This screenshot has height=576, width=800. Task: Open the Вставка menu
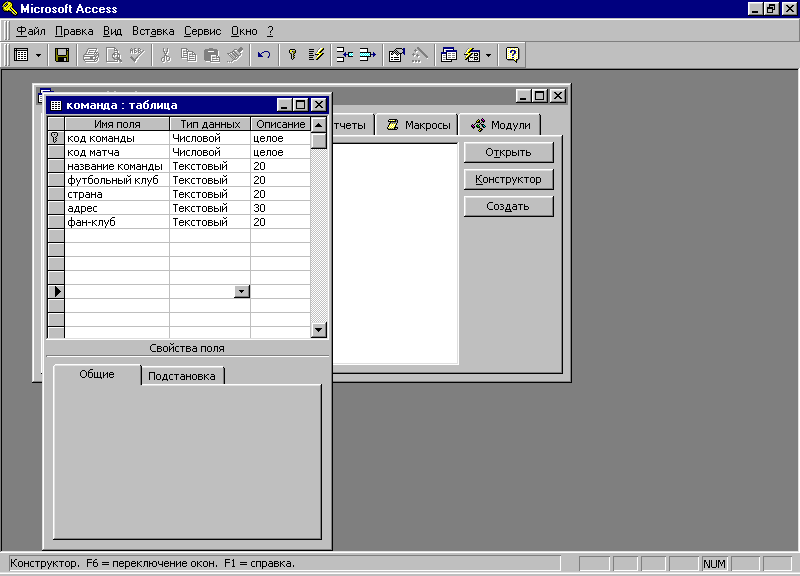(153, 31)
